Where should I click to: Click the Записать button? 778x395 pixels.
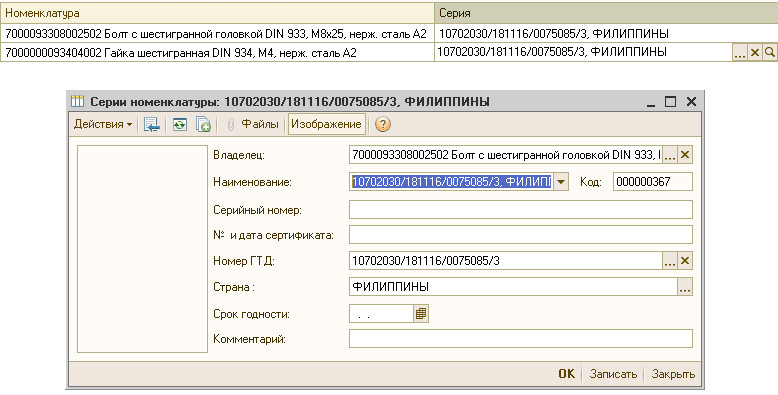[613, 374]
